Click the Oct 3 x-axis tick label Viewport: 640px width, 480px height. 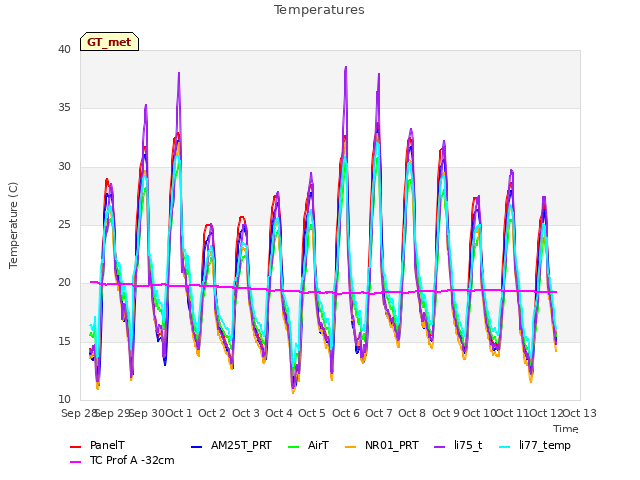246,413
